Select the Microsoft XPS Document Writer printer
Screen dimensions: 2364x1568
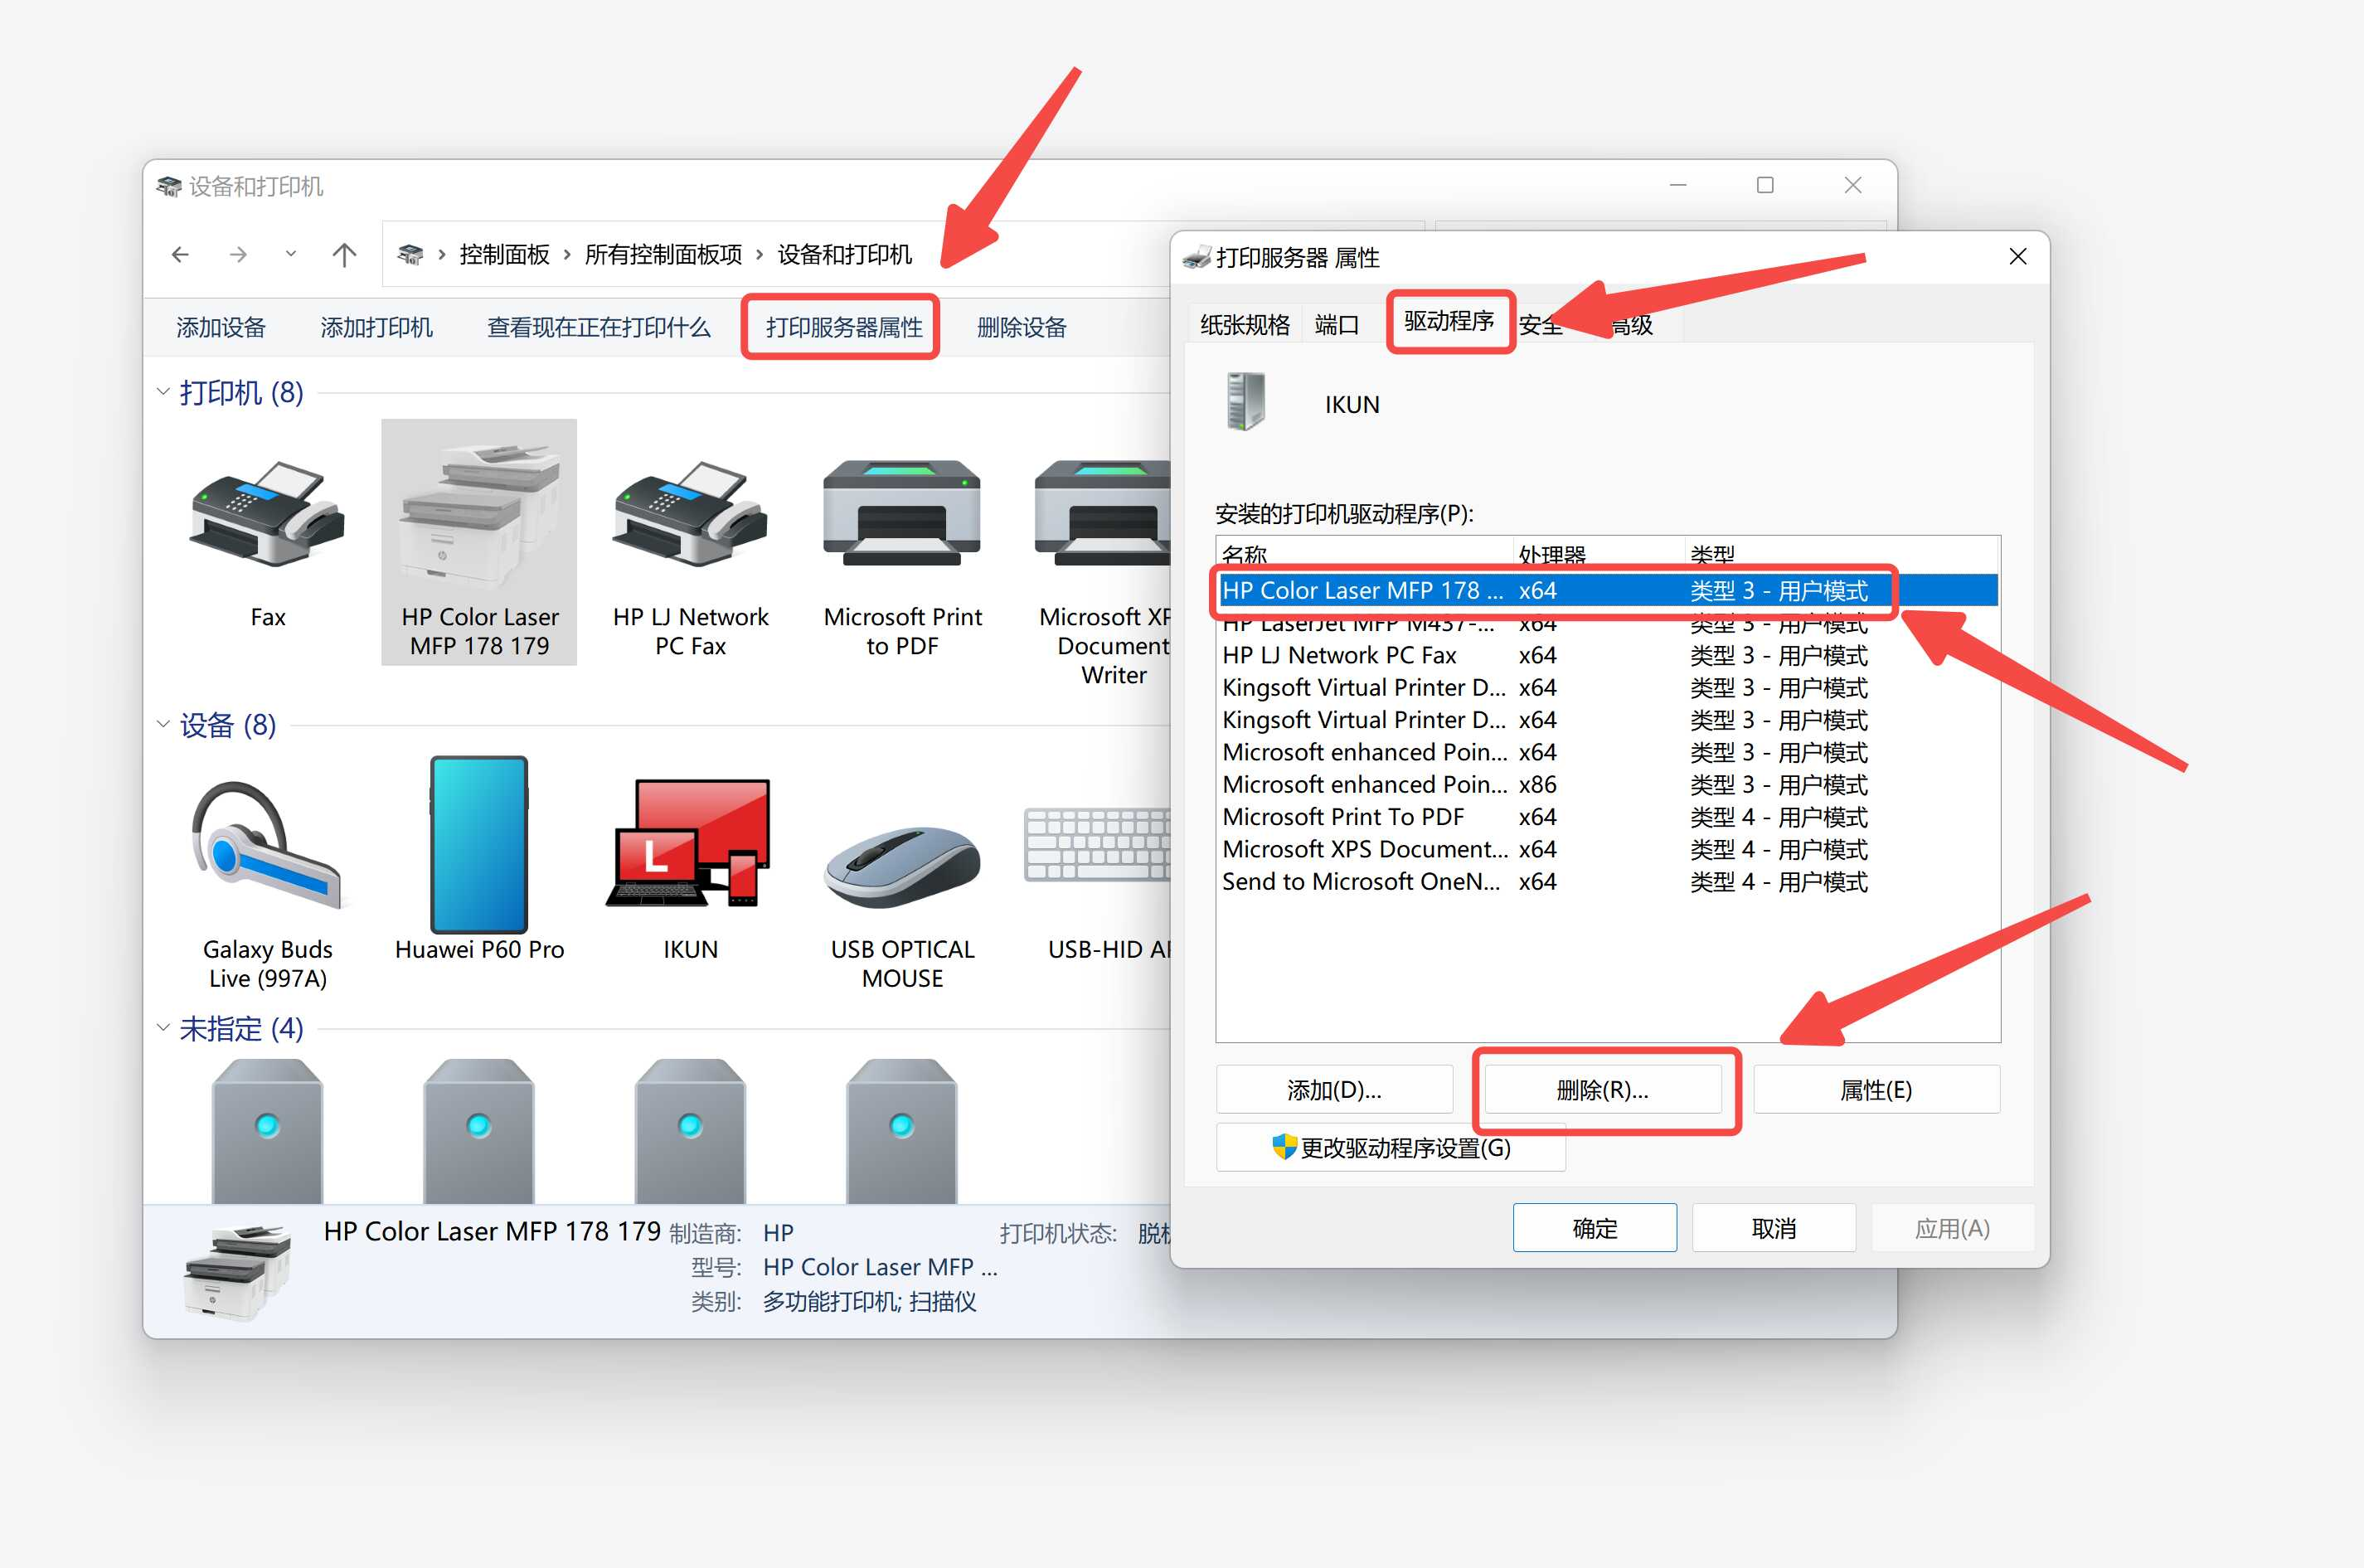1102,514
